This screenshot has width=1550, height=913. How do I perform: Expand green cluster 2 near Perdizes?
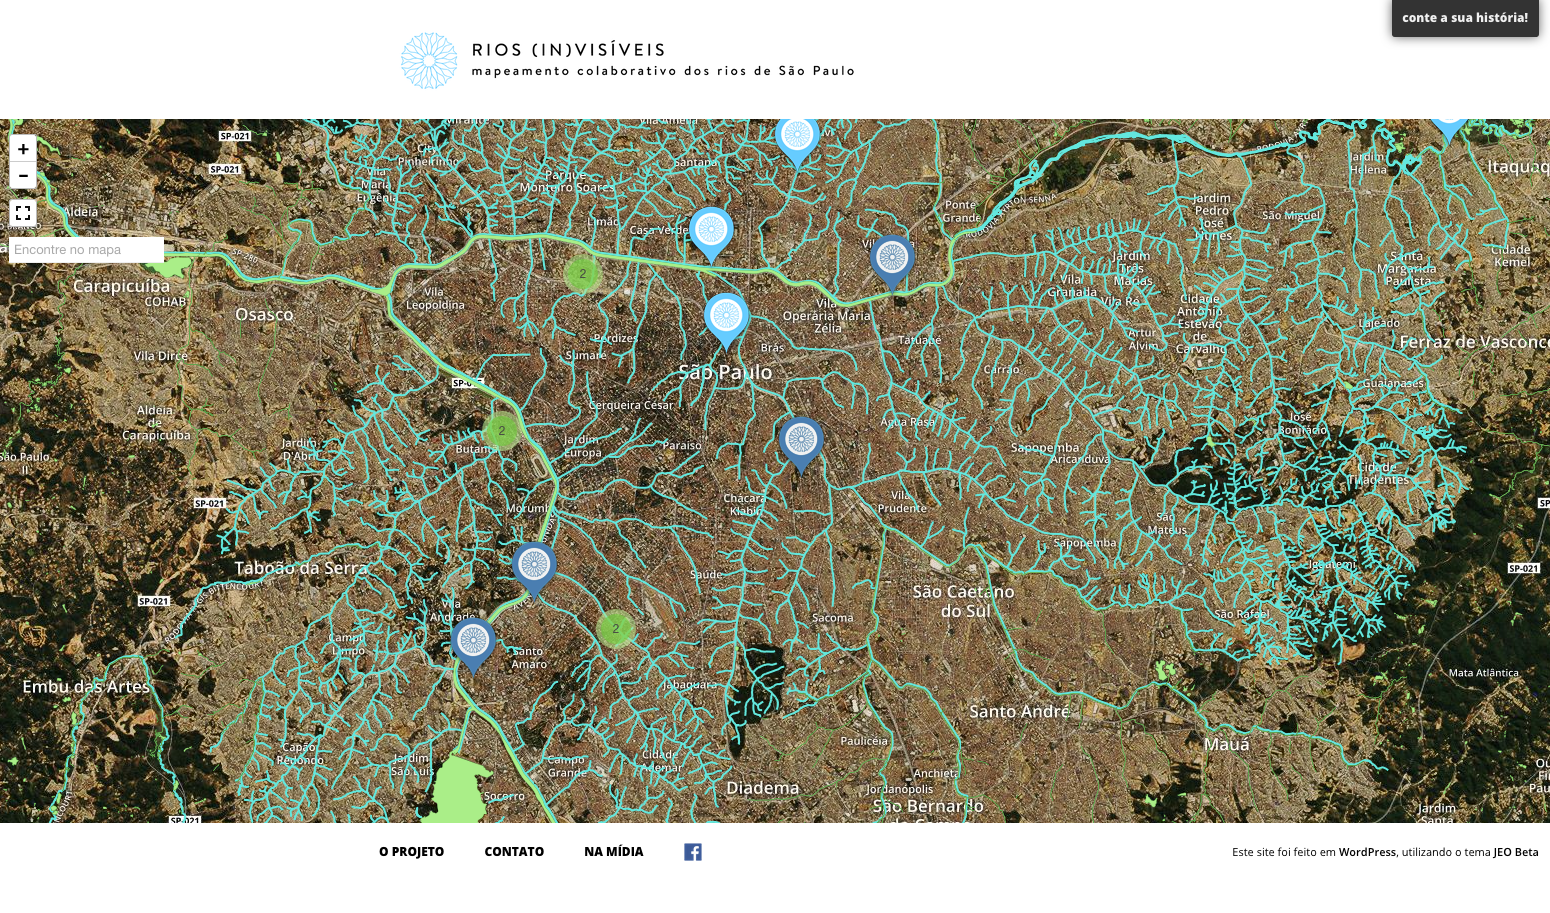coord(582,274)
